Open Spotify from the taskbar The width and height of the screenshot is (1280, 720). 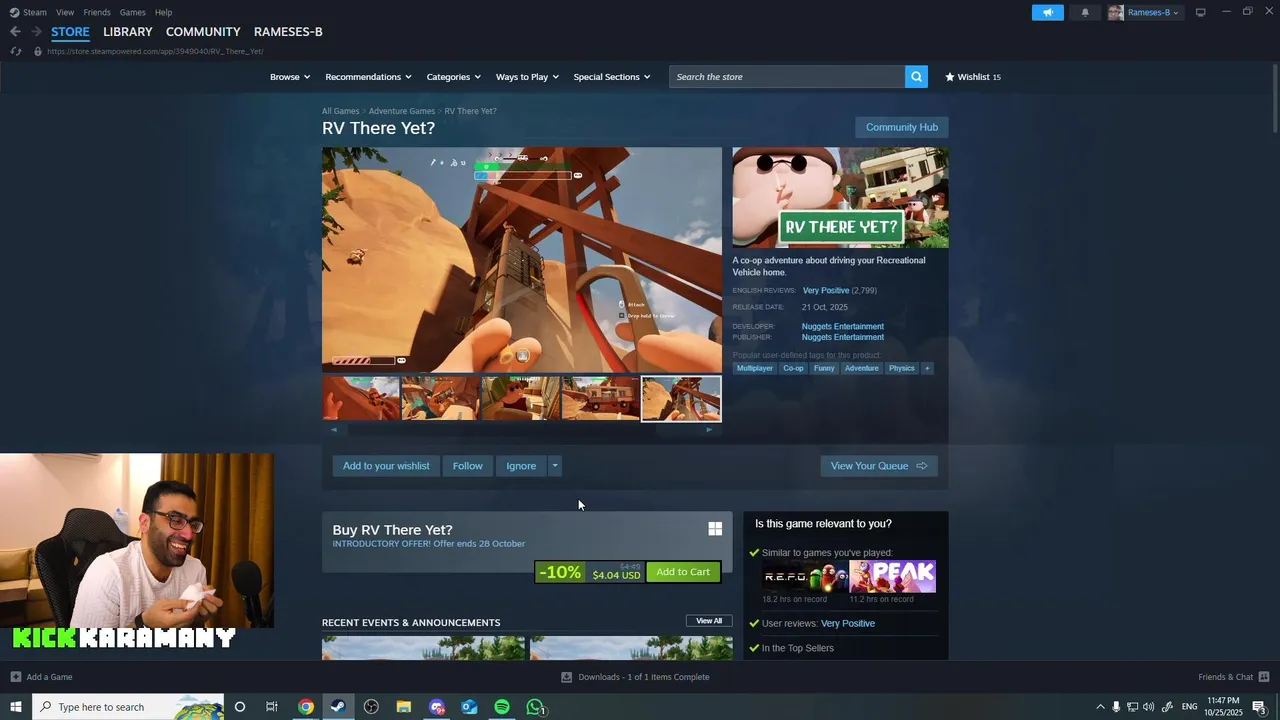point(502,707)
